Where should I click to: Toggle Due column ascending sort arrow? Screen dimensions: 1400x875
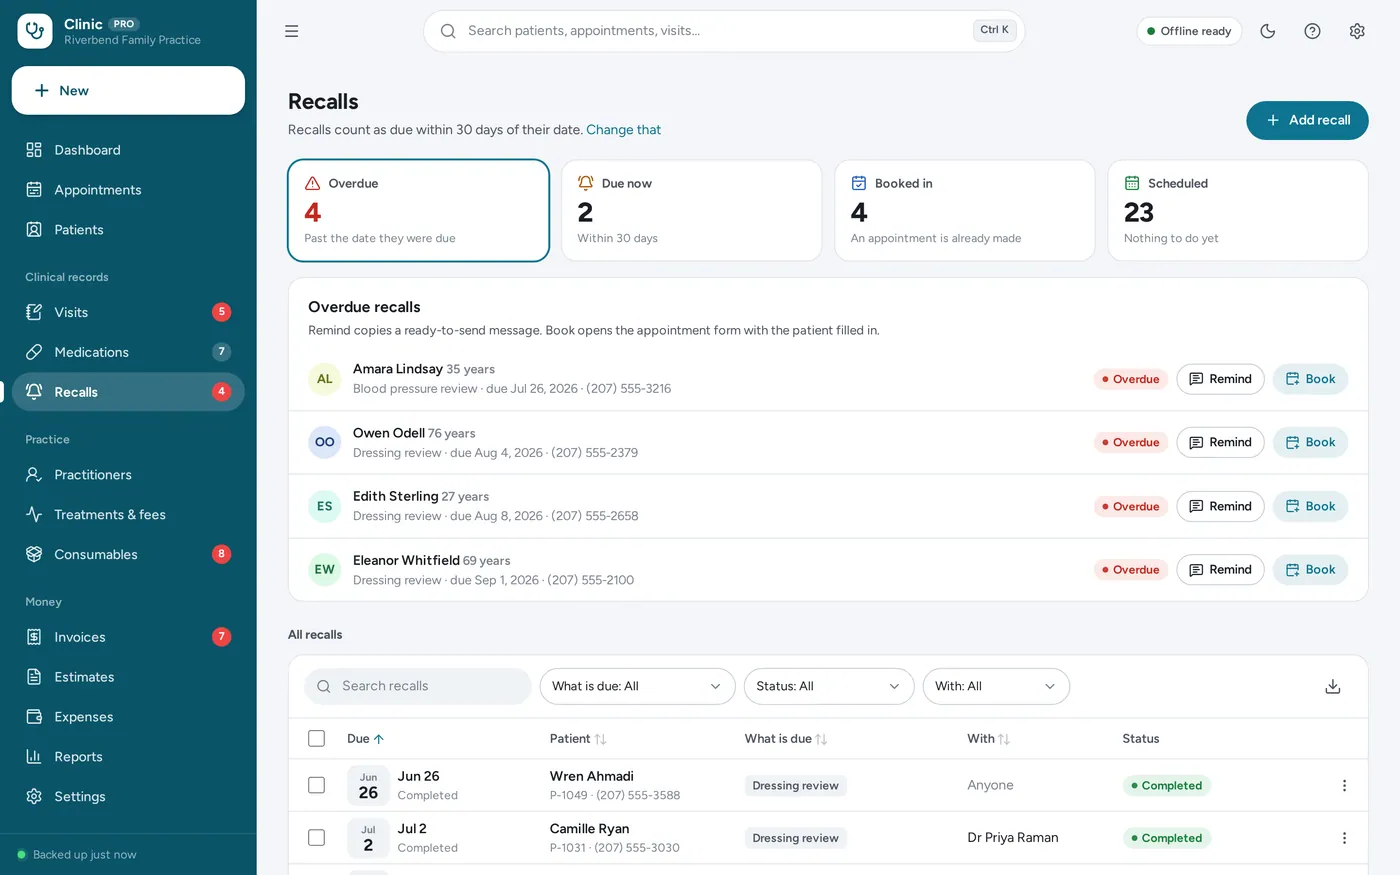[379, 739]
